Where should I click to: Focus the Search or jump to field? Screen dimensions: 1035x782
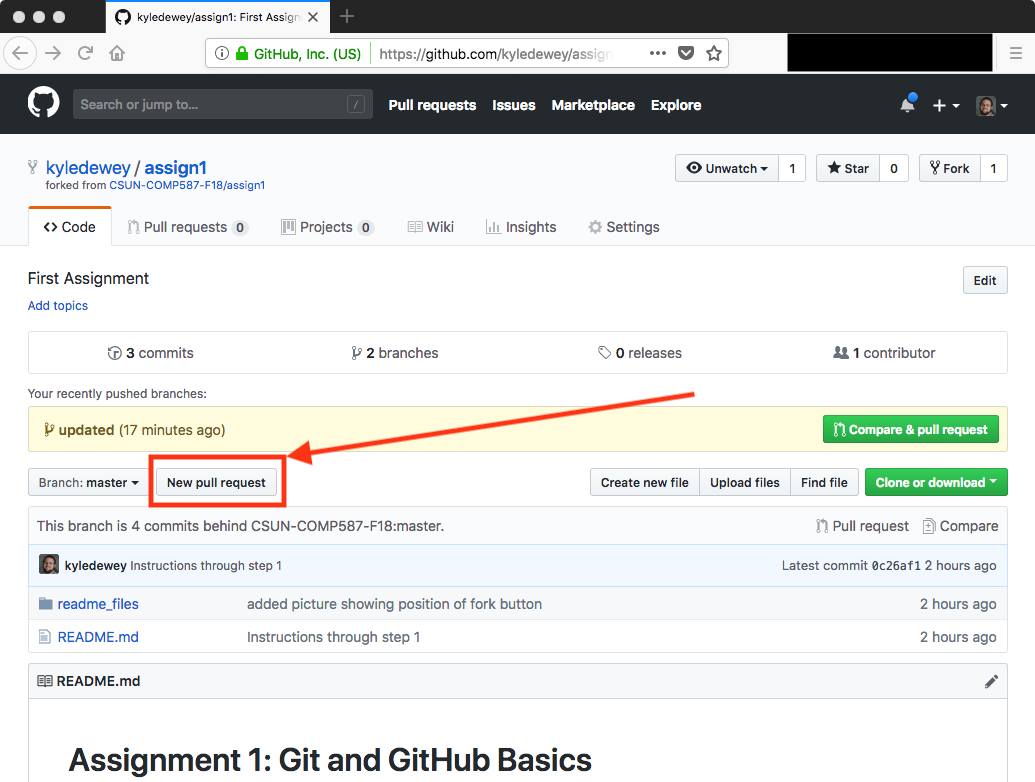coord(222,104)
